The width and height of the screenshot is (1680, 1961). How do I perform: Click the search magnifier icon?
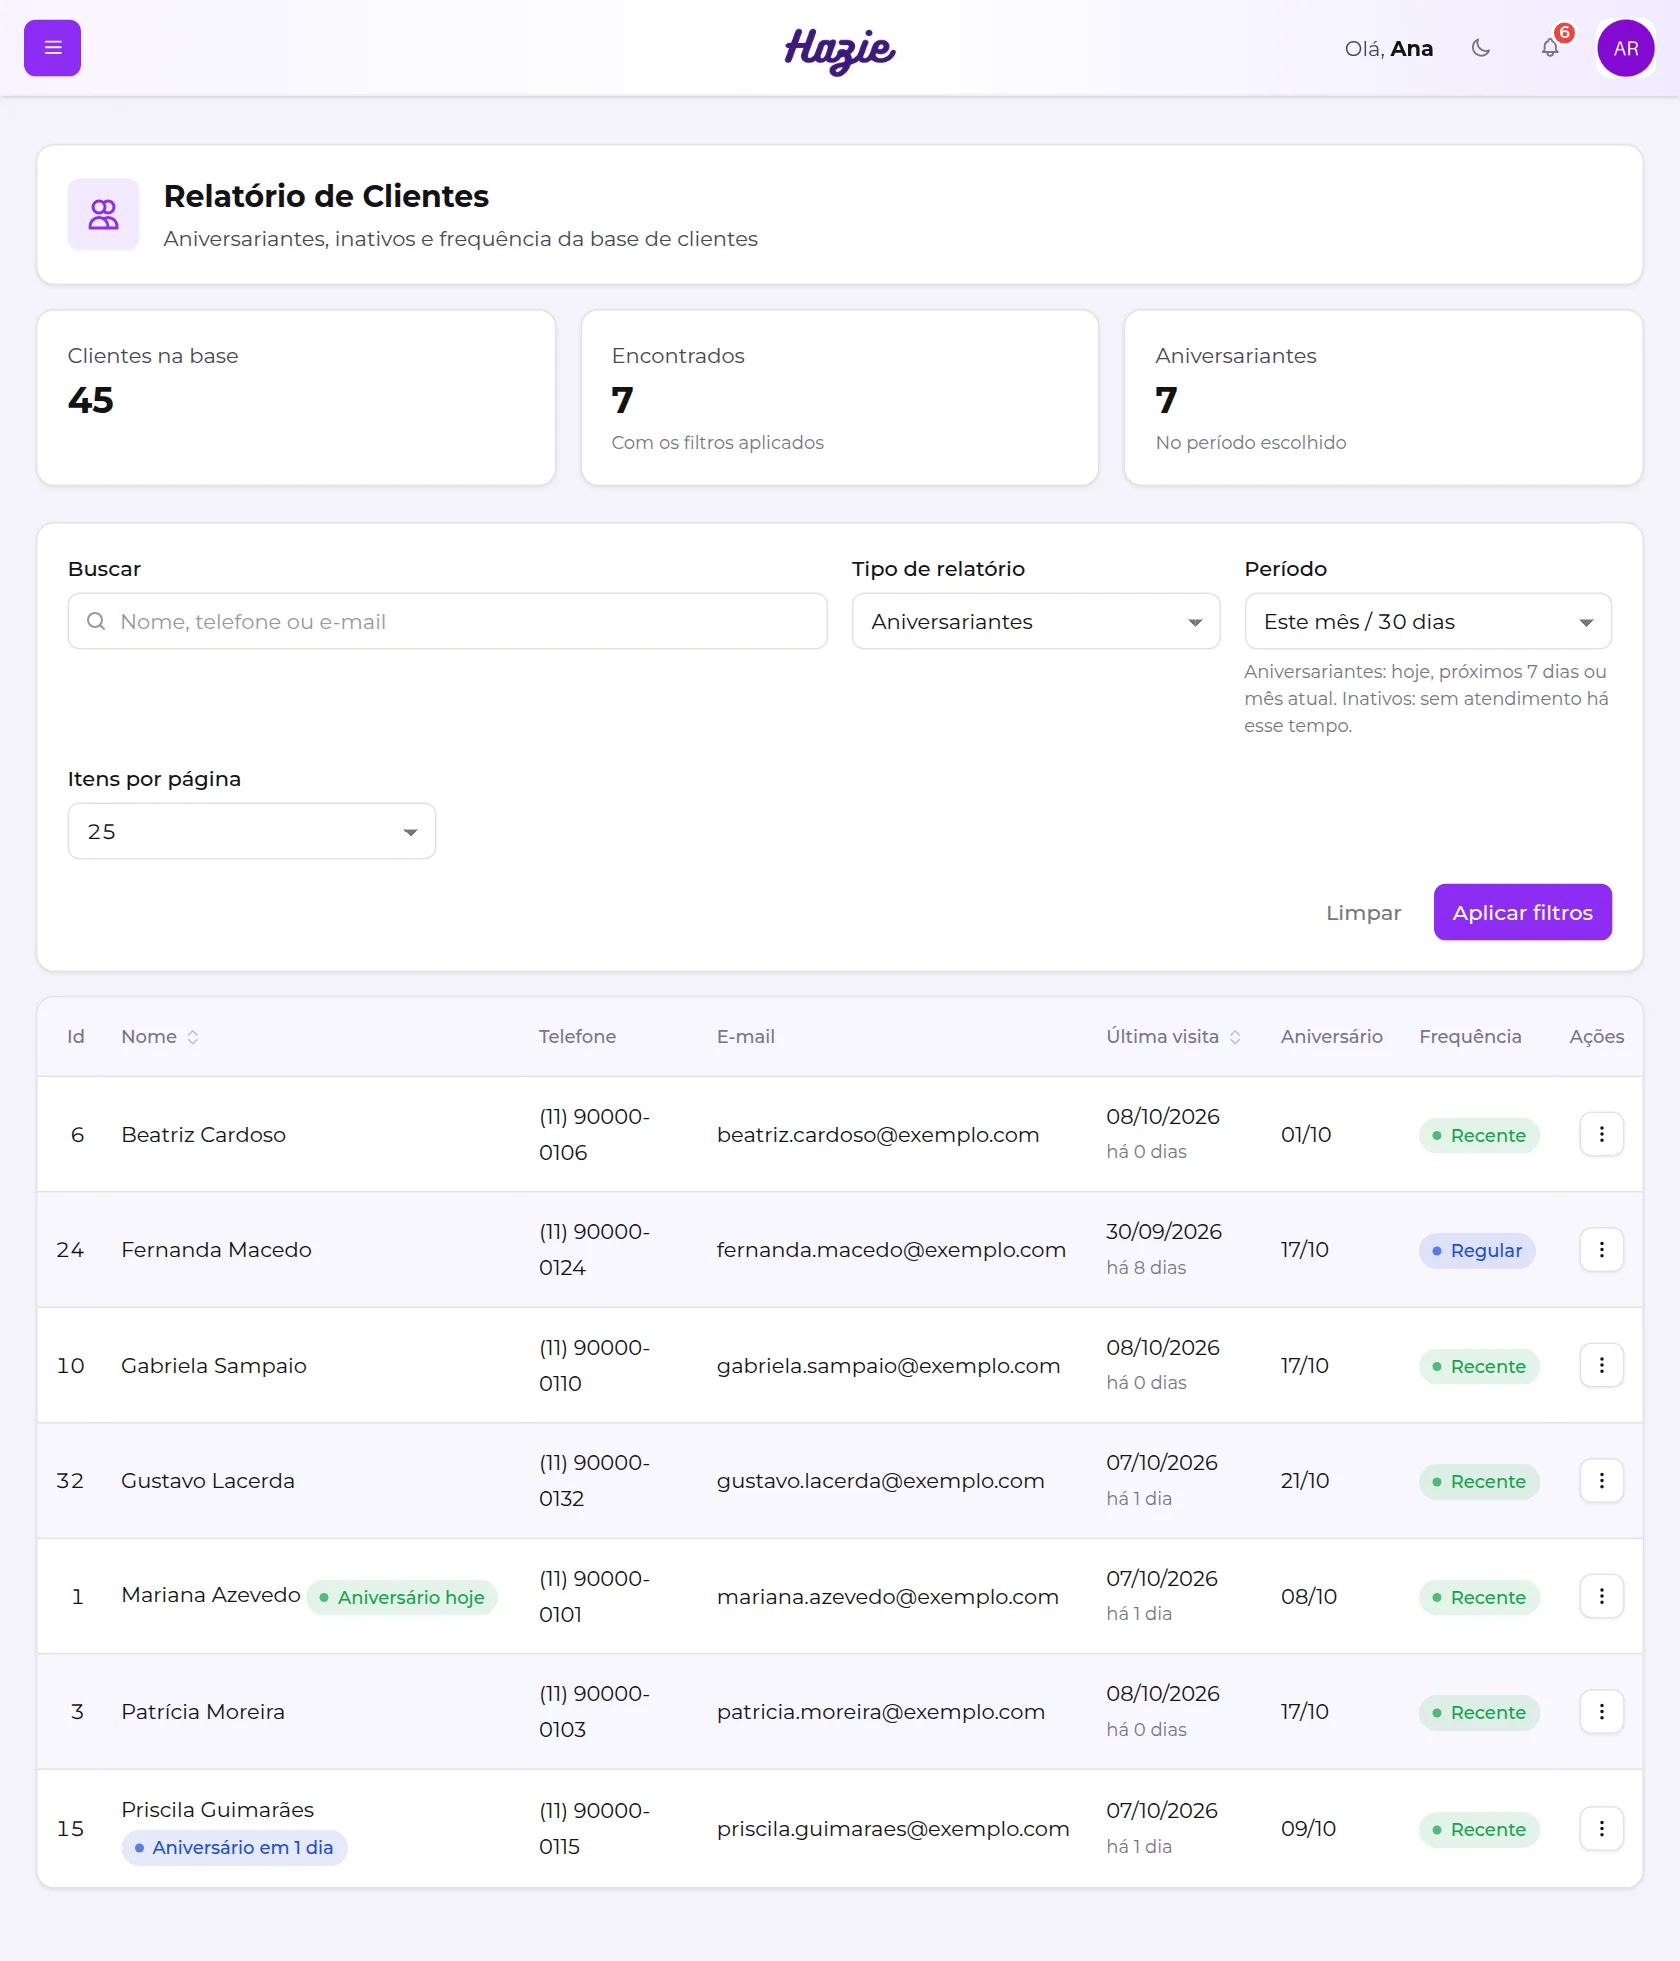tap(96, 621)
